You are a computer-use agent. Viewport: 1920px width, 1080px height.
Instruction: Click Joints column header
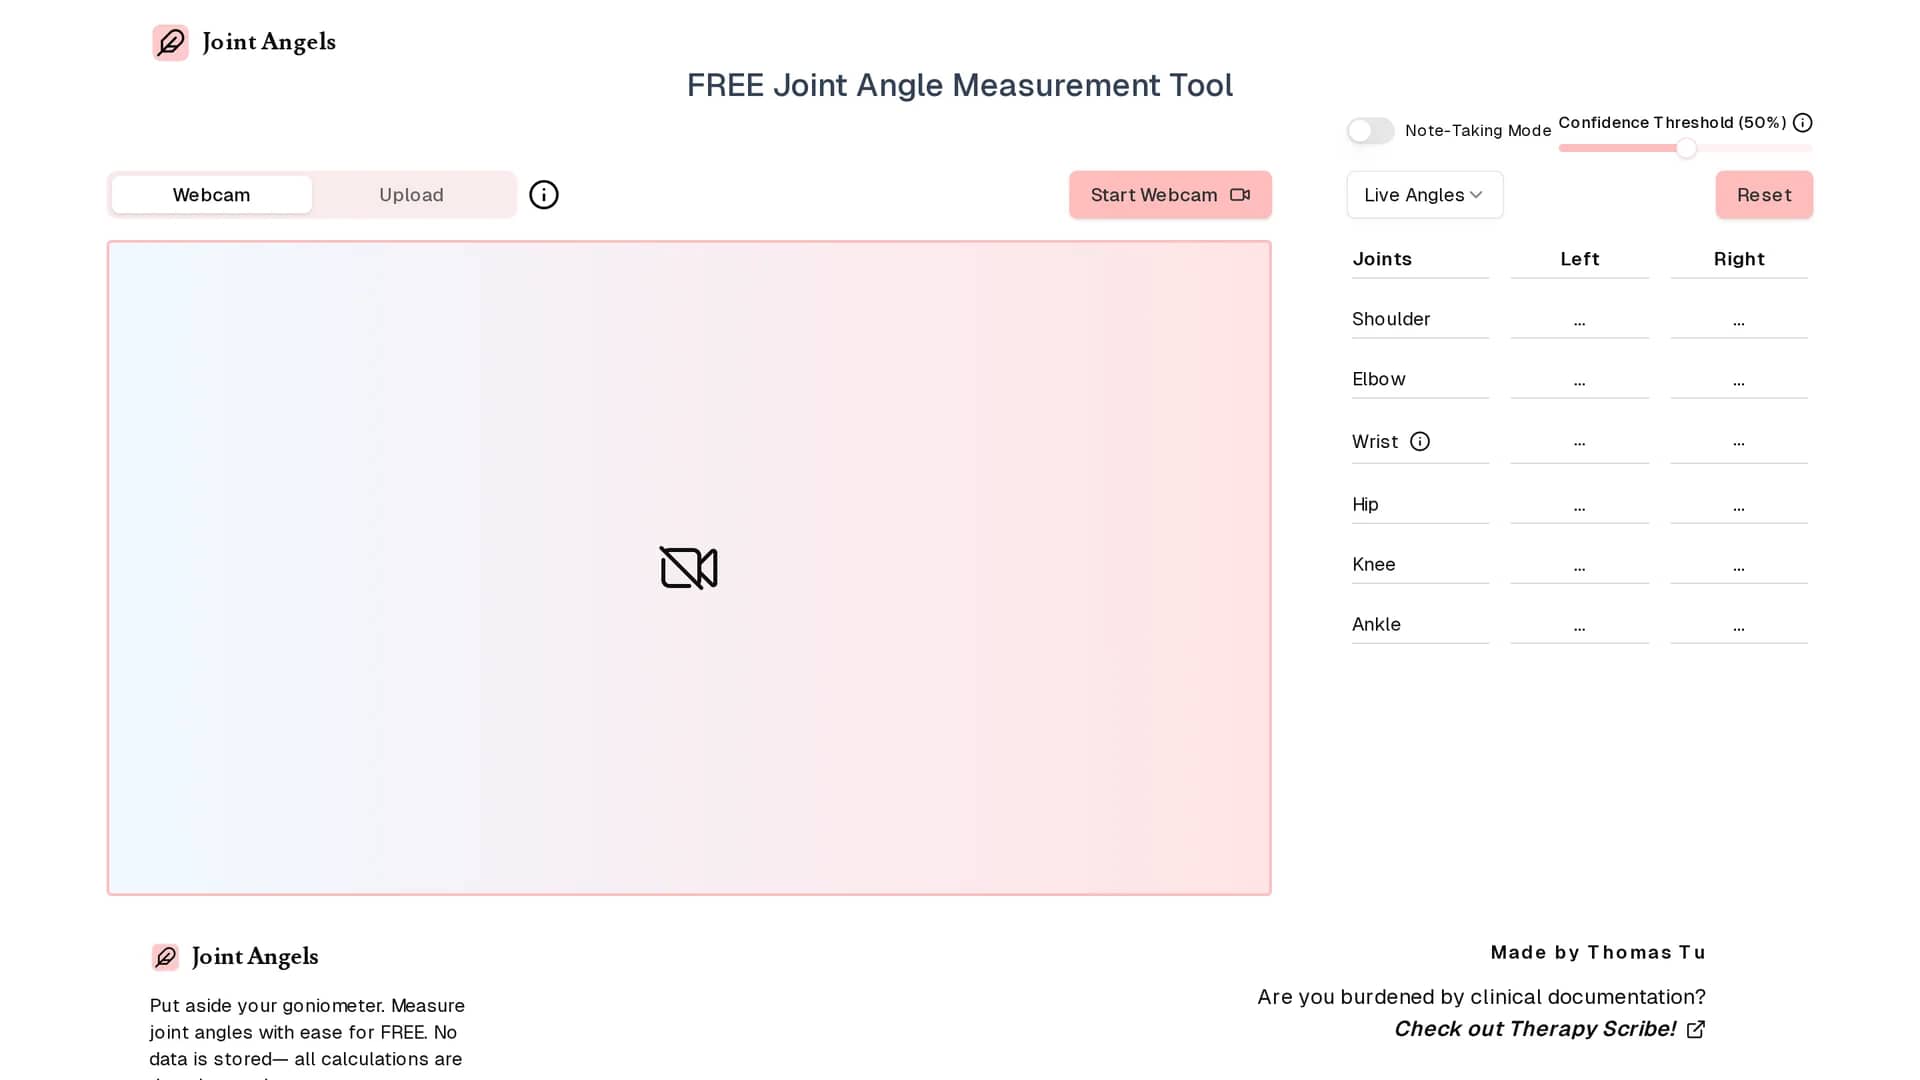coord(1382,259)
